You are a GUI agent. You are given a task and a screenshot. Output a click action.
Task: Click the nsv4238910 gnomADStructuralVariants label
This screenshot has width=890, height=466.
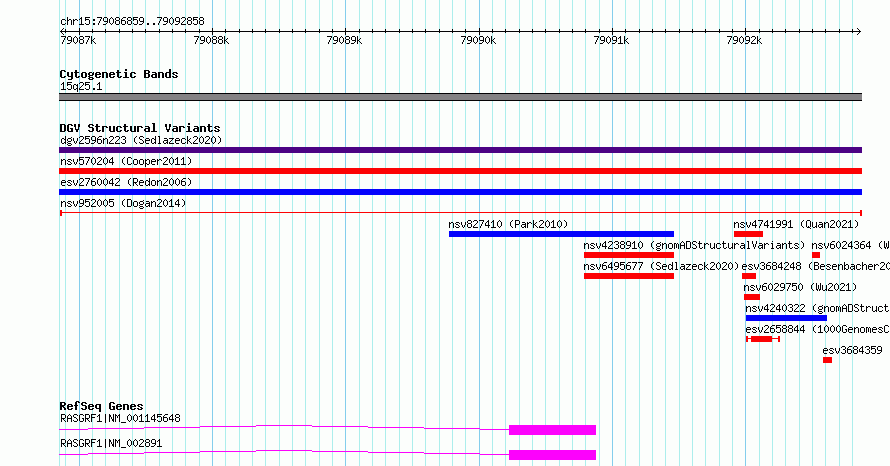(694, 245)
